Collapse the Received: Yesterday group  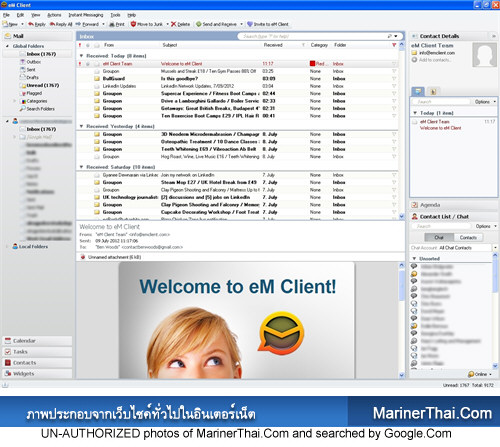coord(81,126)
